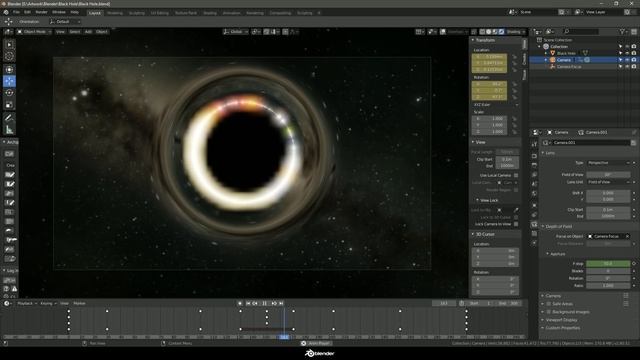
Task: Enable Render Region checkbox
Action: pos(516,190)
